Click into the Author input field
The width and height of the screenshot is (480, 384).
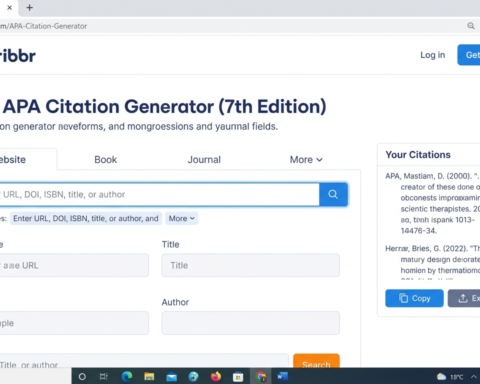click(251, 323)
